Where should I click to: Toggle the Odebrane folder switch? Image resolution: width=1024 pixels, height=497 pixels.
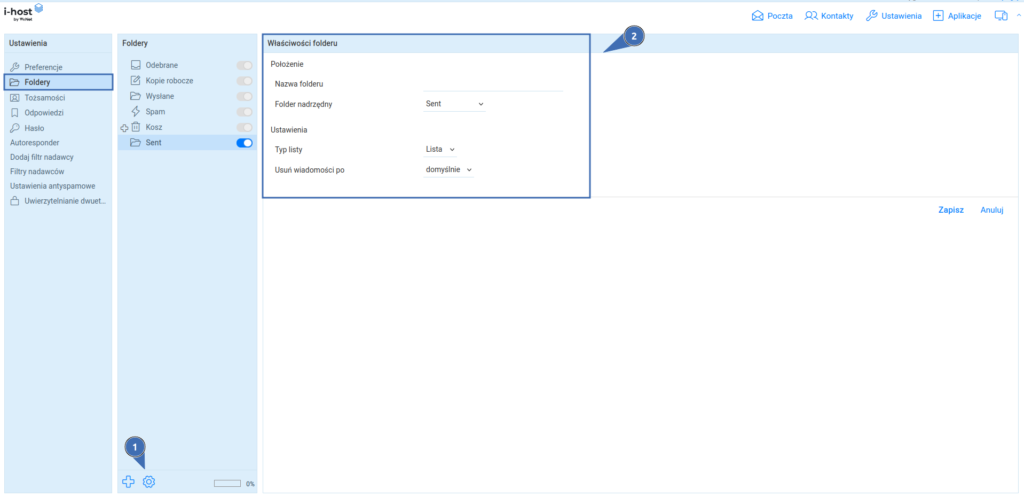tap(244, 65)
